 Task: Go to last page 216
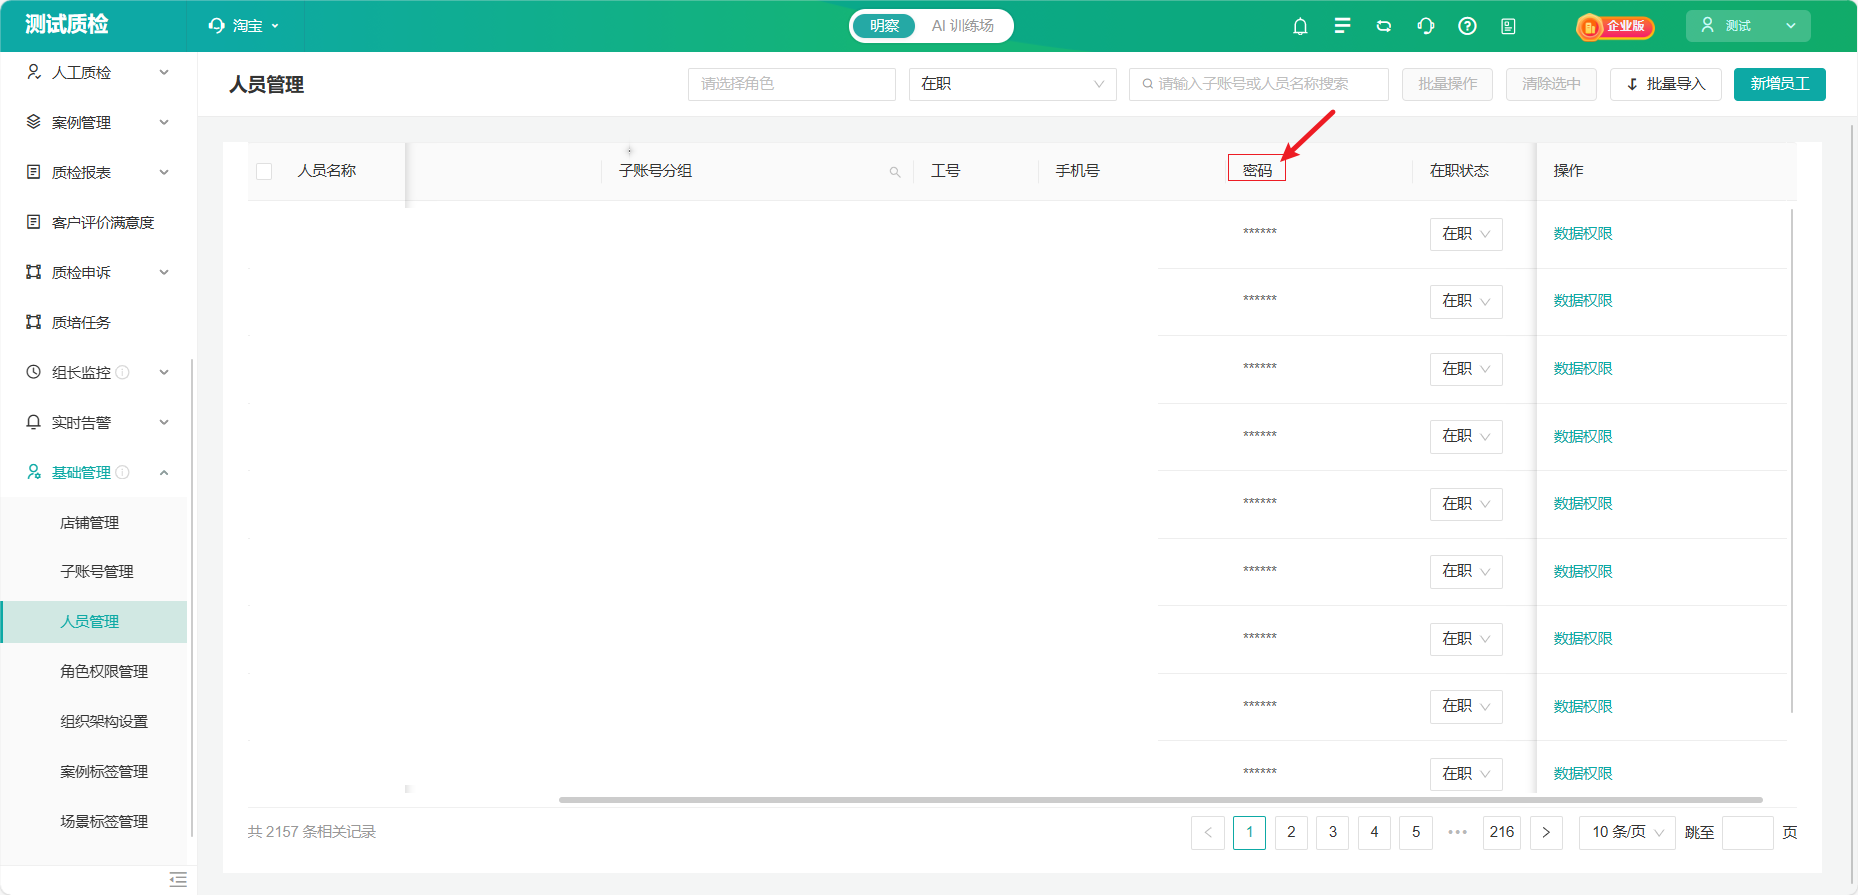[x=1502, y=832]
